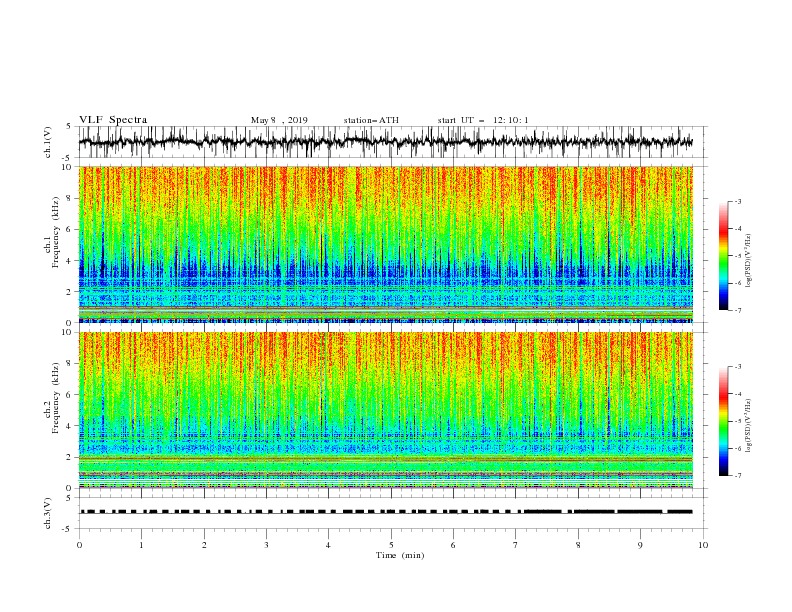Image resolution: width=792 pixels, height=612 pixels.
Task: Click the ch.2 "Frequency (kHz)" axis label
Action: tap(56, 397)
